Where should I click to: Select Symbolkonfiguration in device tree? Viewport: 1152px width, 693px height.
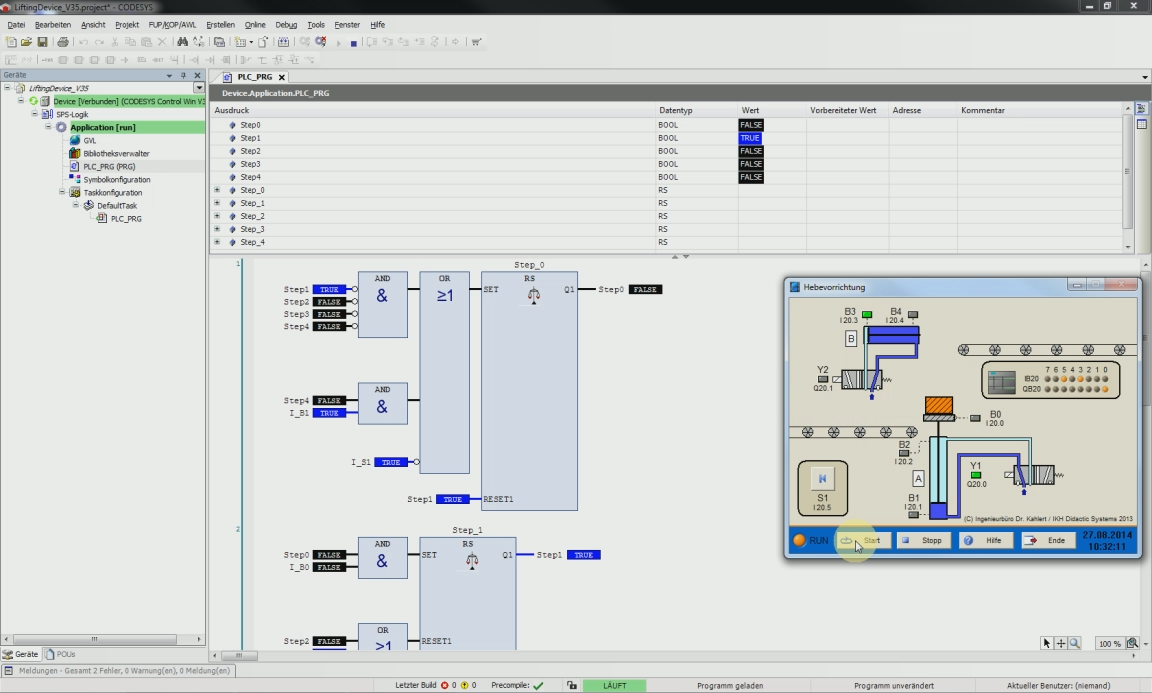[x=117, y=179]
